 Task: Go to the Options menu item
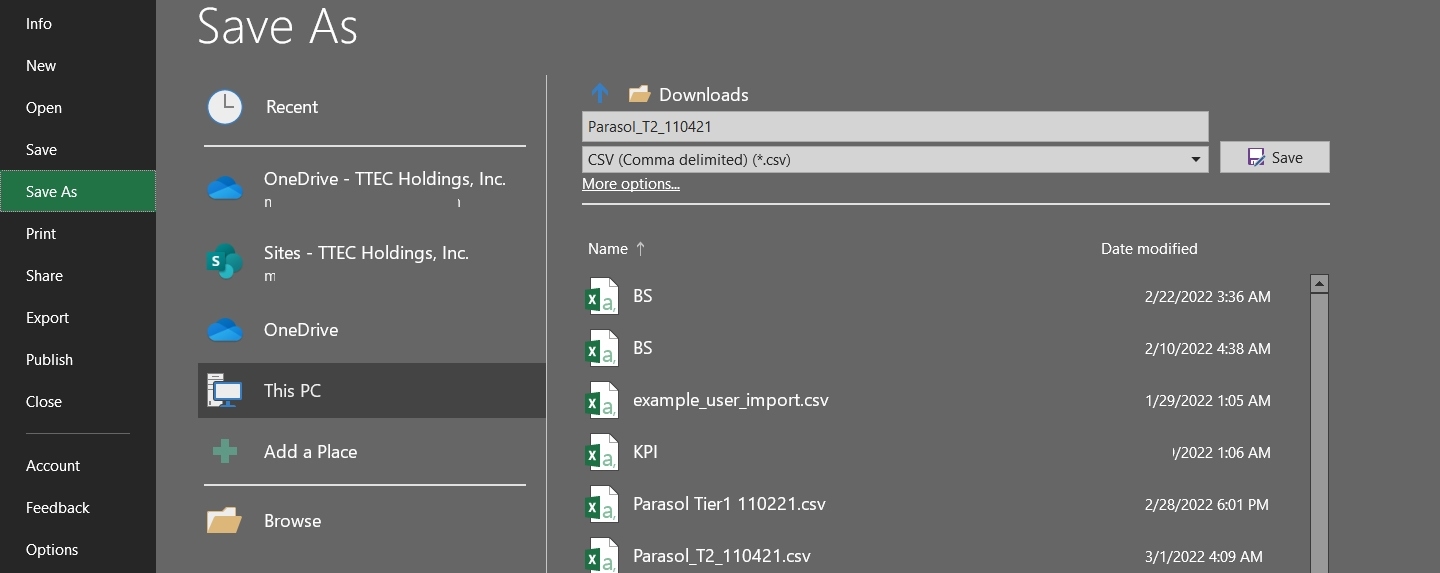tap(52, 550)
